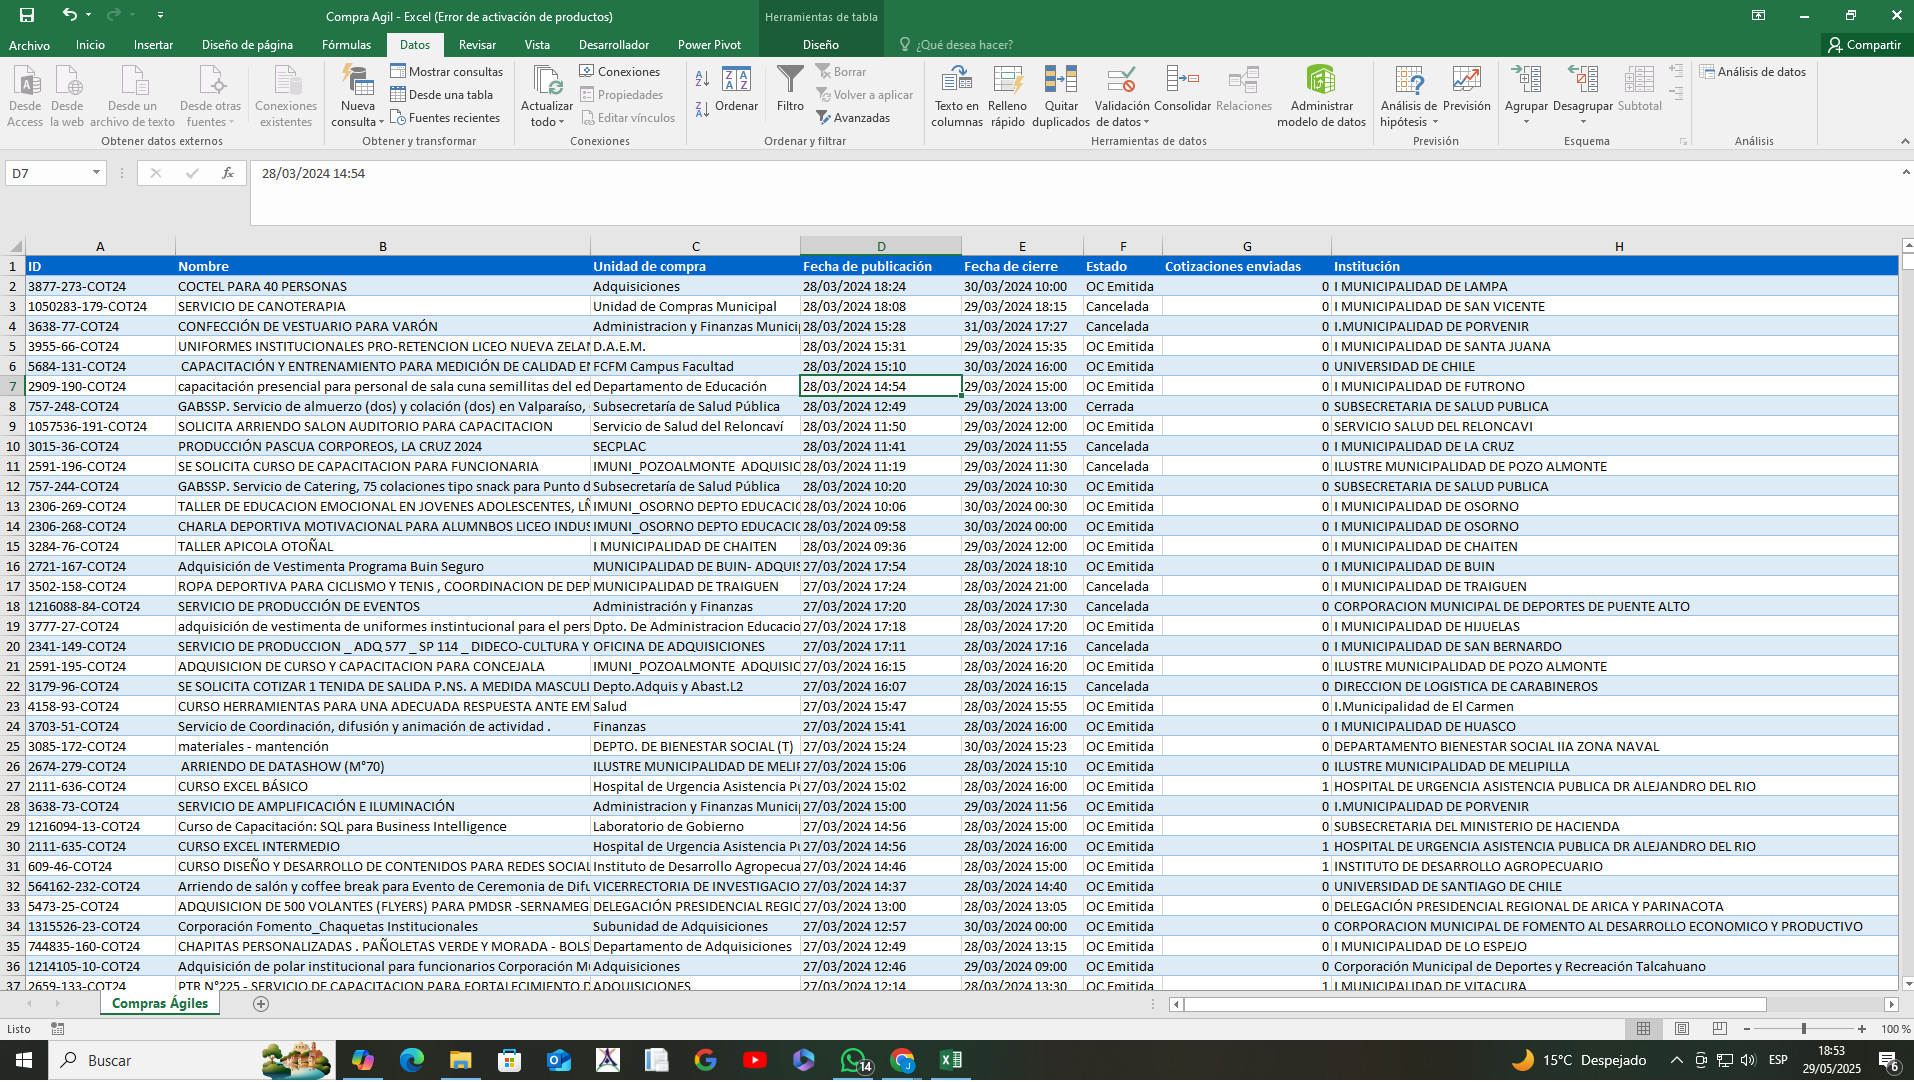The height and width of the screenshot is (1082, 1914).
Task: Click Relleno rápido
Action: (1007, 96)
